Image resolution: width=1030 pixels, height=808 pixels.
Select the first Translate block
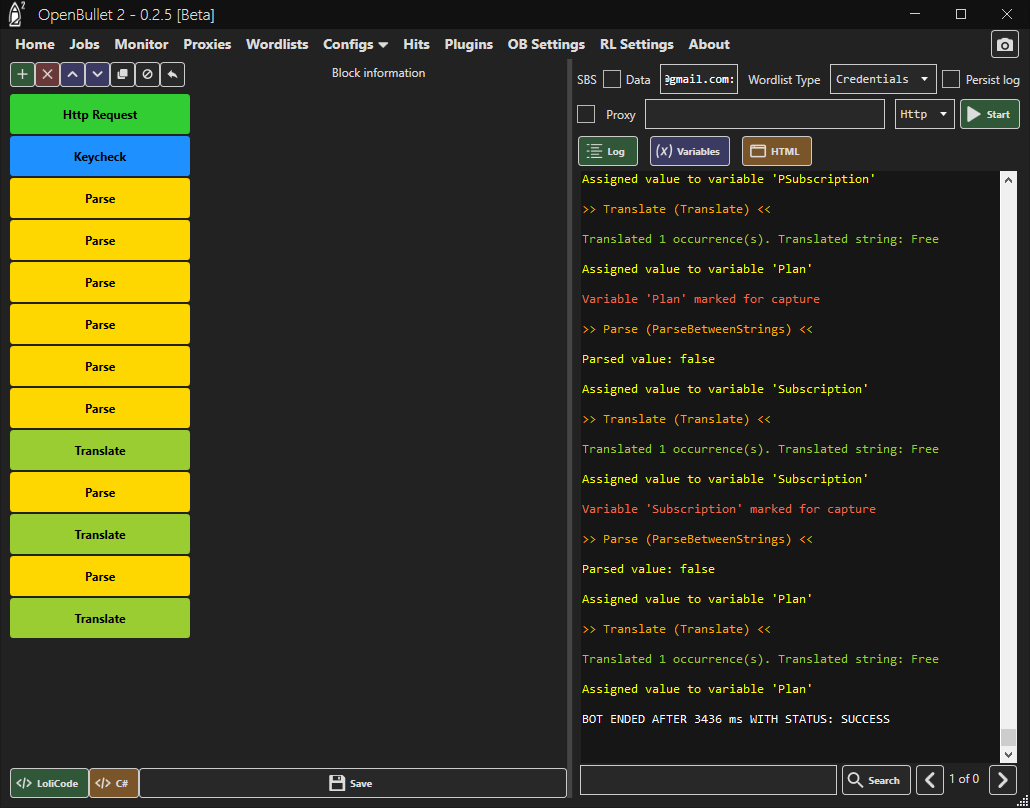pyautogui.click(x=100, y=451)
